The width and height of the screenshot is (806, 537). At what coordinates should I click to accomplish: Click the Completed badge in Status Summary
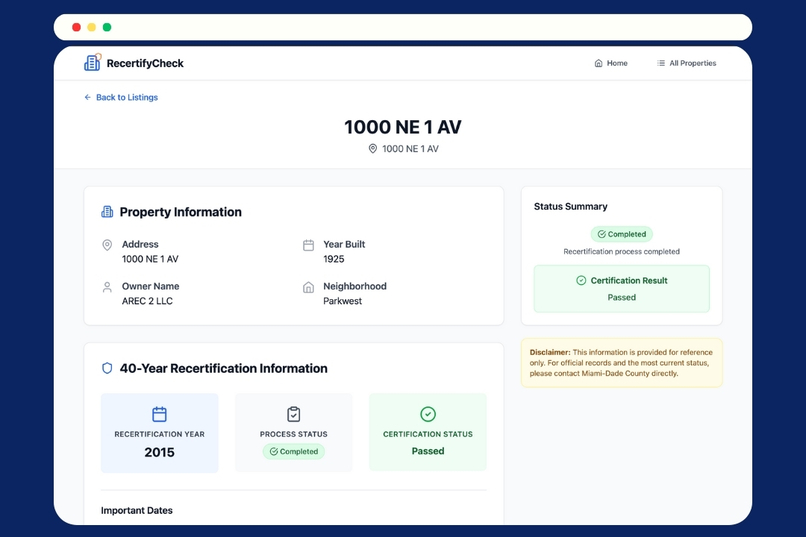(621, 234)
